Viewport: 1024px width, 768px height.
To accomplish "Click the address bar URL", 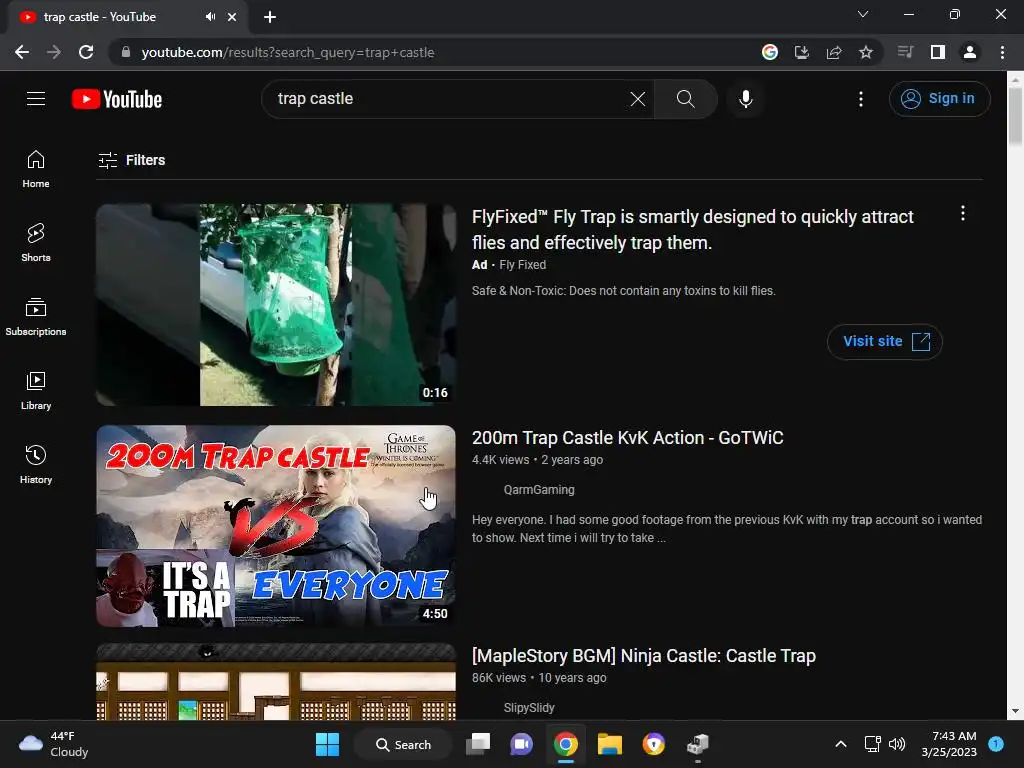I will click(287, 52).
